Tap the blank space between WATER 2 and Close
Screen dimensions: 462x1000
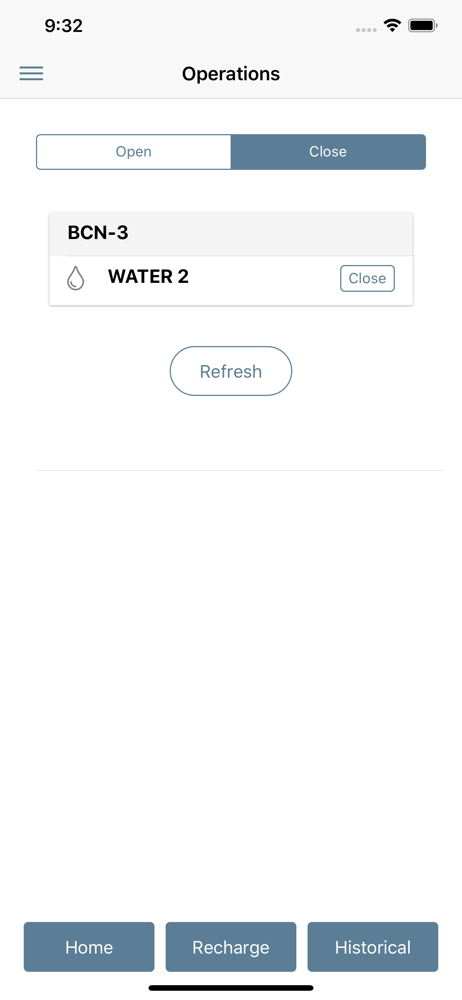(x=264, y=279)
